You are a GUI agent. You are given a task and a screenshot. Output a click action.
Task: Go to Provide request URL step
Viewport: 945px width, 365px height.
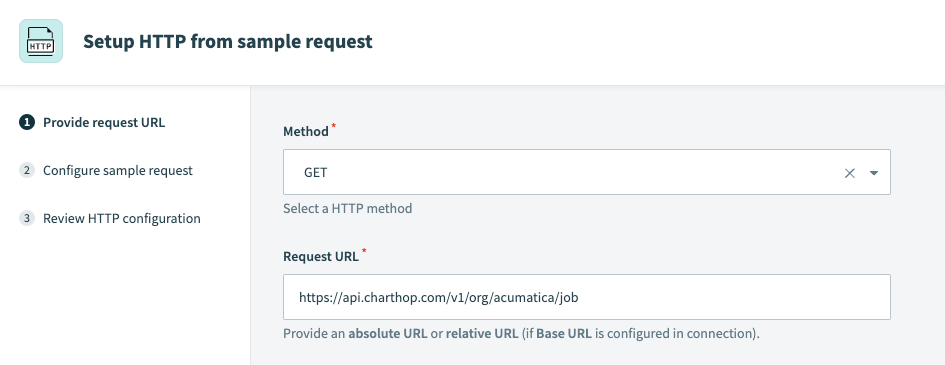tap(104, 122)
